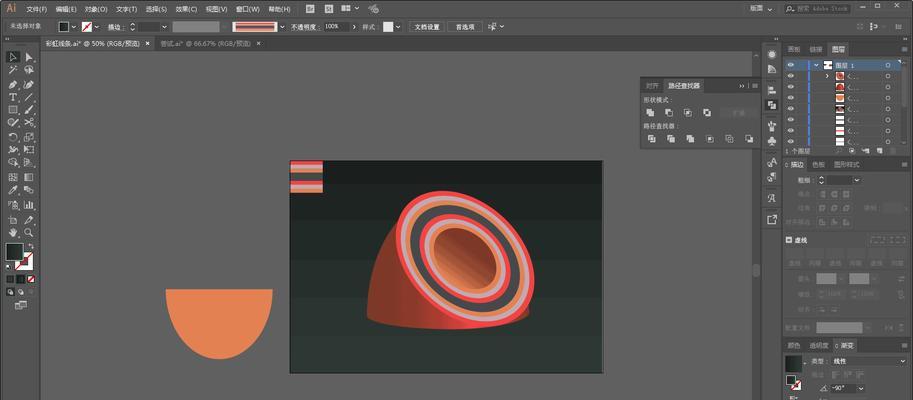Open the graphic style (样式) dropdown
Viewport: 913px width, 400px height.
click(x=398, y=27)
